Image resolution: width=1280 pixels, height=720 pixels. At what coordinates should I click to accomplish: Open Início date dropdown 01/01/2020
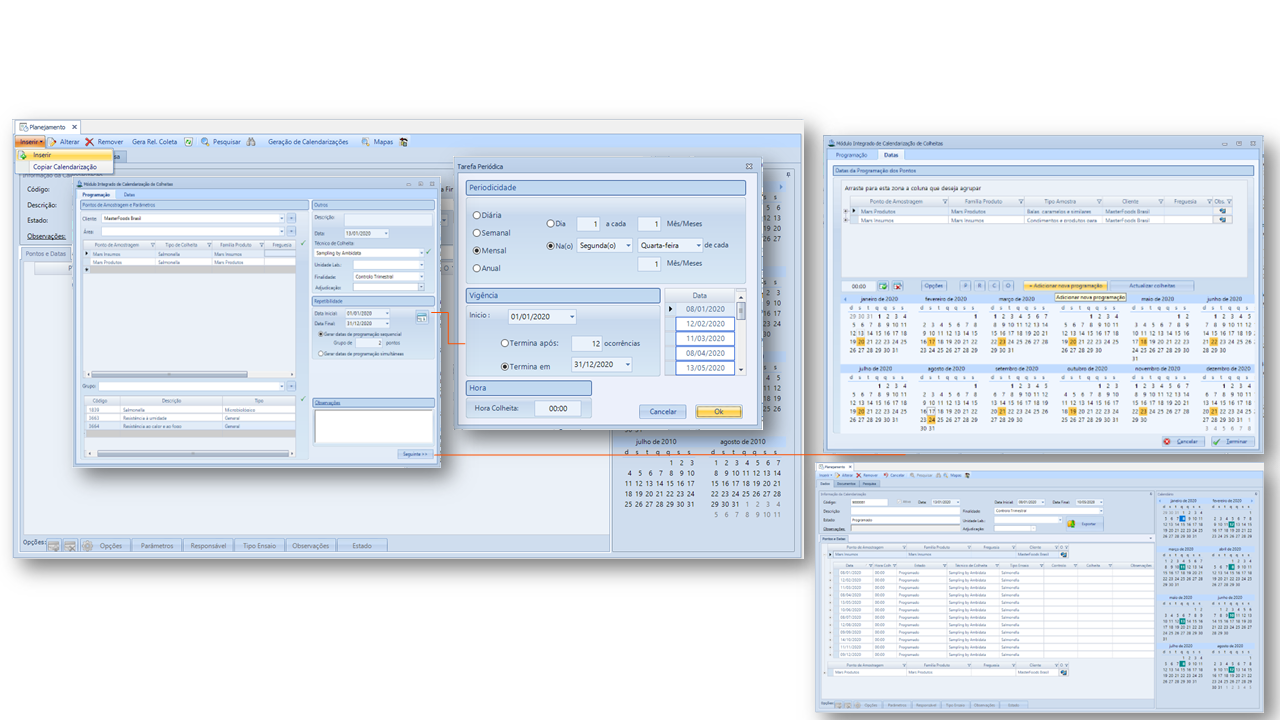pyautogui.click(x=571, y=317)
